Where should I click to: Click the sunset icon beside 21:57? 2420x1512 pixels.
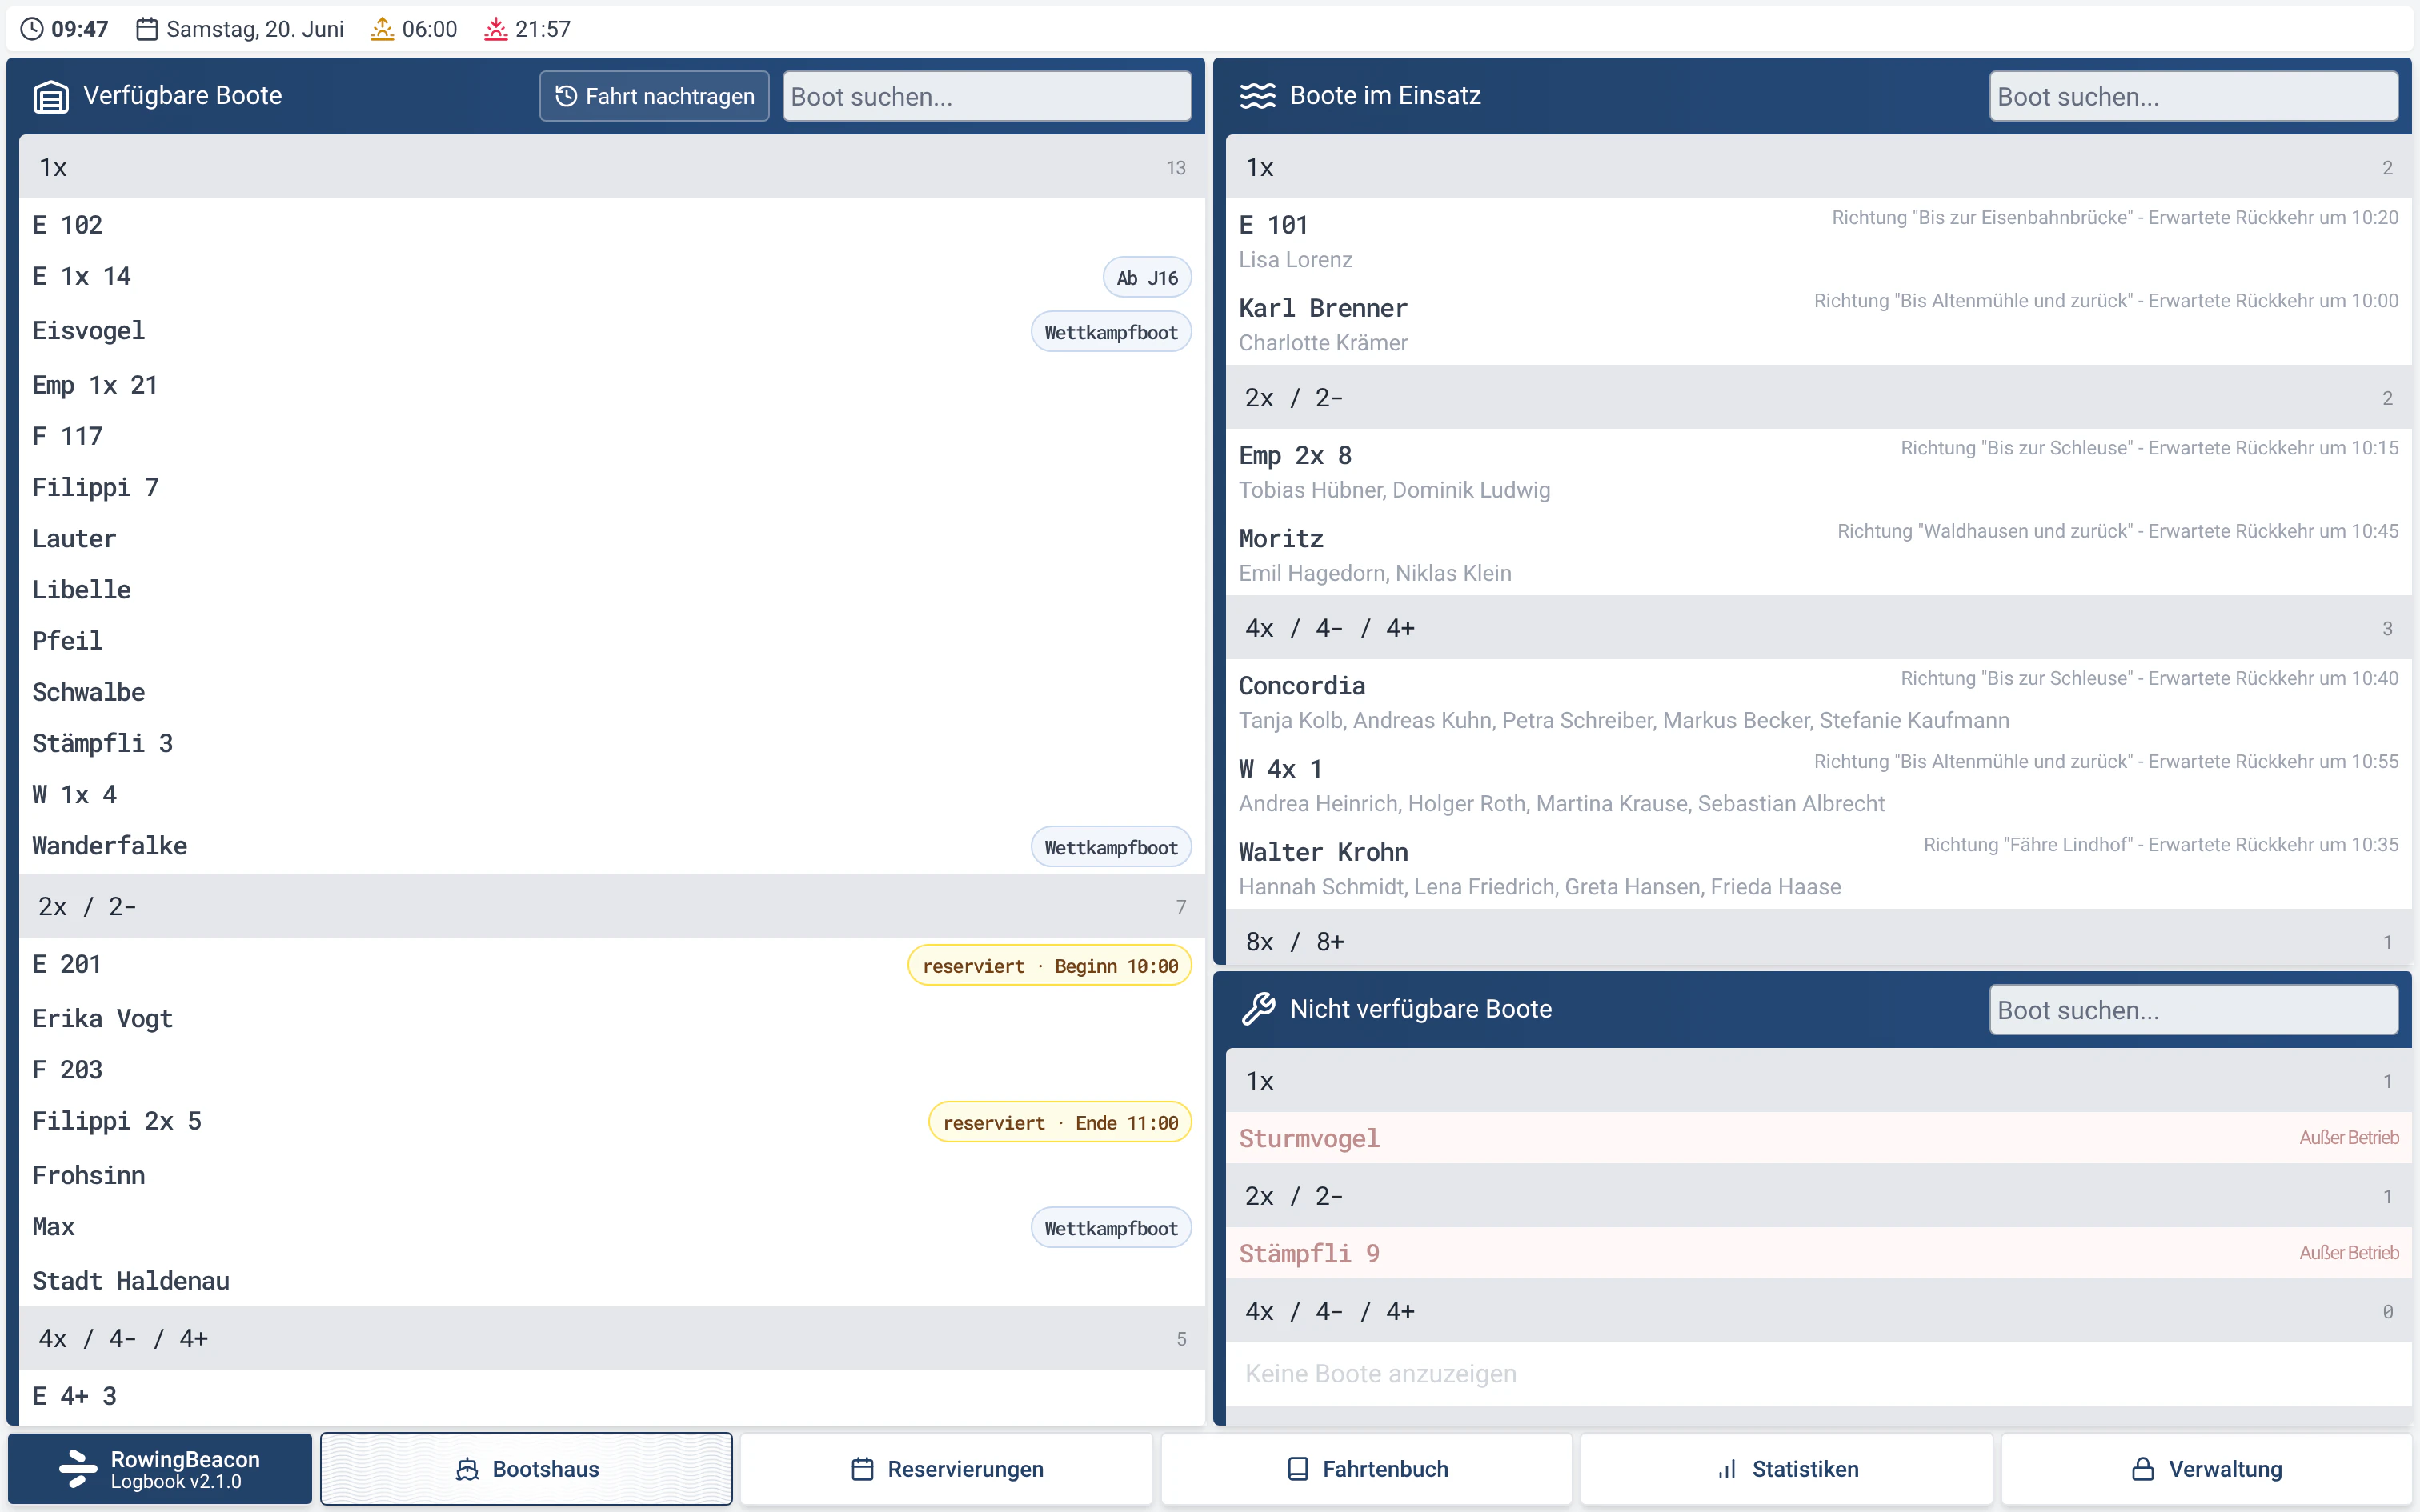point(496,29)
